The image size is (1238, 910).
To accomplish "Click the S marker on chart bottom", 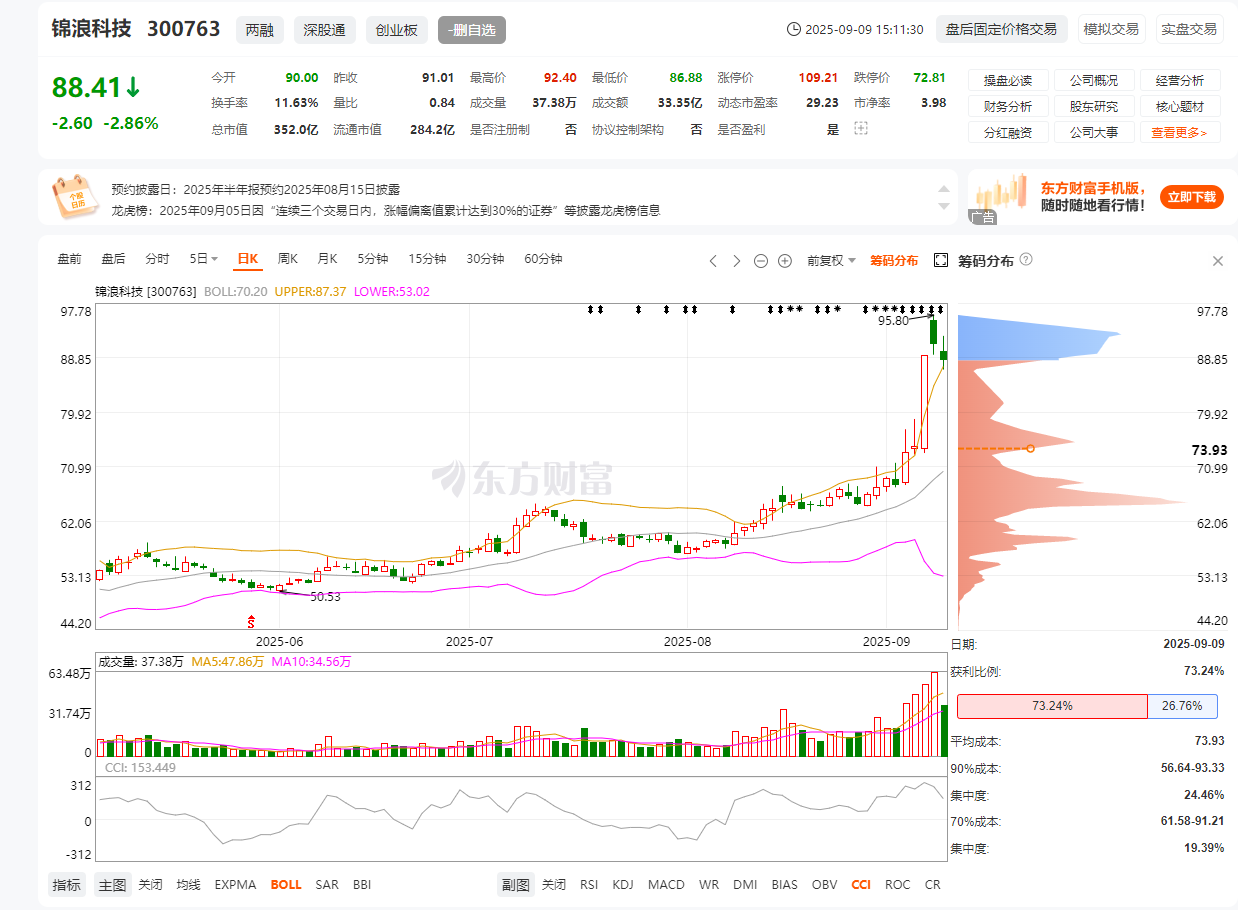I will pyautogui.click(x=251, y=622).
